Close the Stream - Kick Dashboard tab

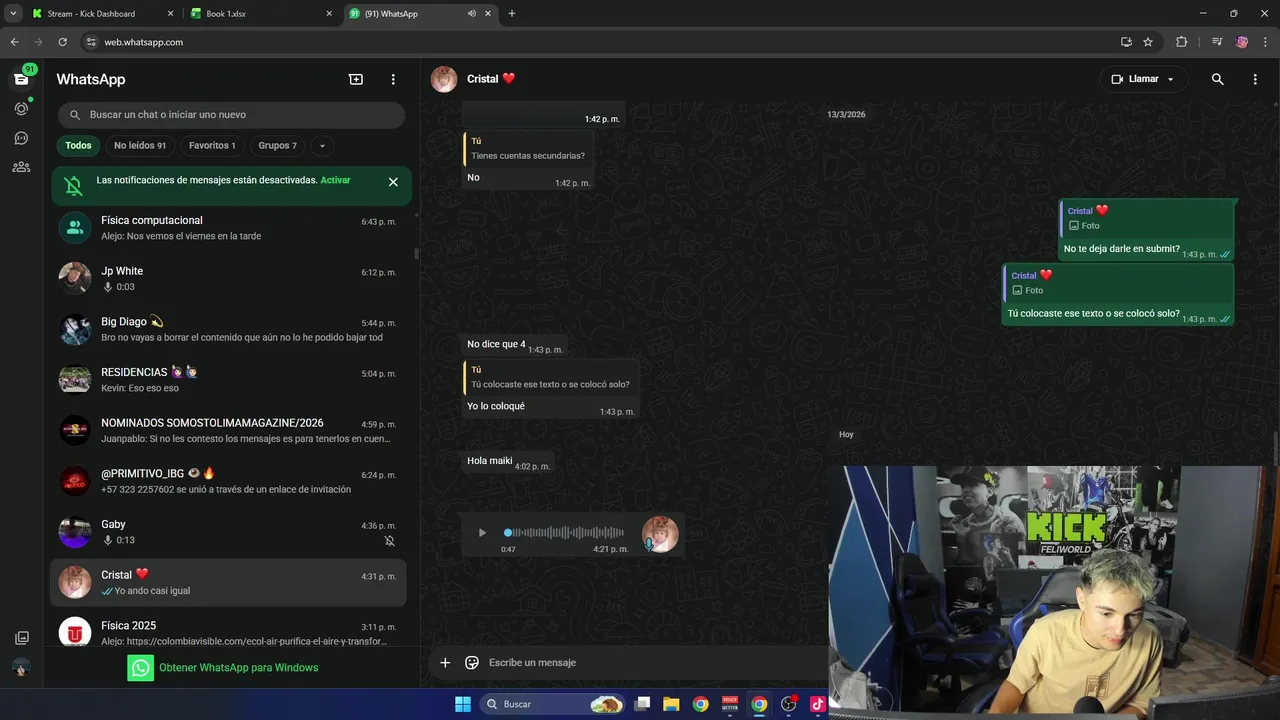coord(170,14)
